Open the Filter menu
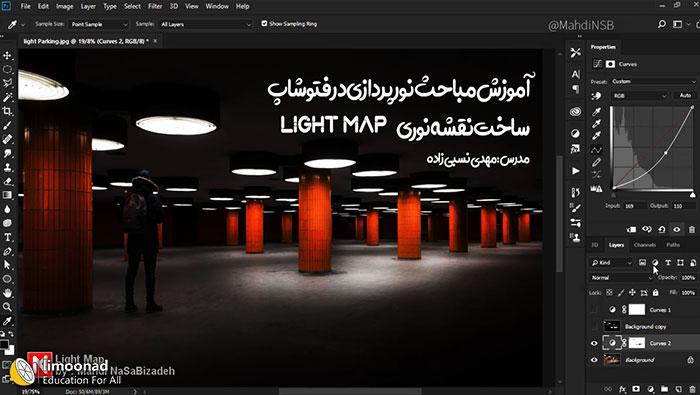The height and width of the screenshot is (395, 700). pyautogui.click(x=155, y=6)
